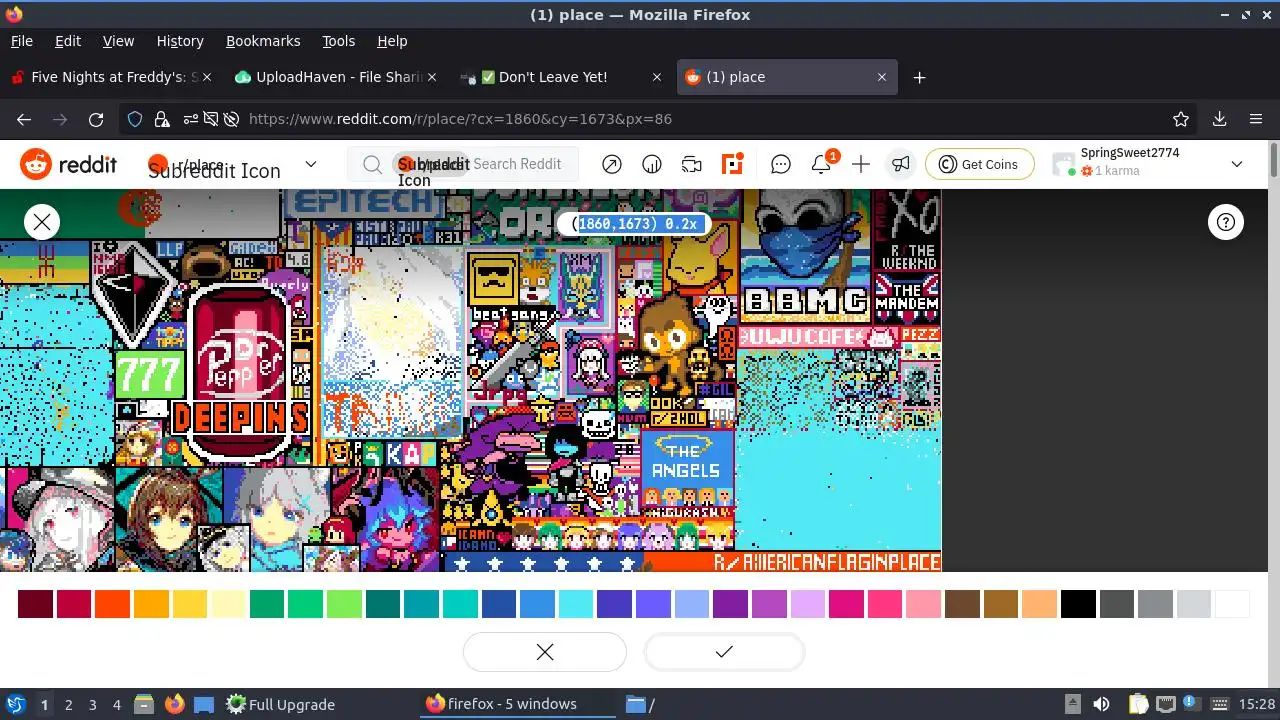Viewport: 1280px width, 720px height.
Task: Open the advertise megaphone icon
Action: tap(901, 164)
